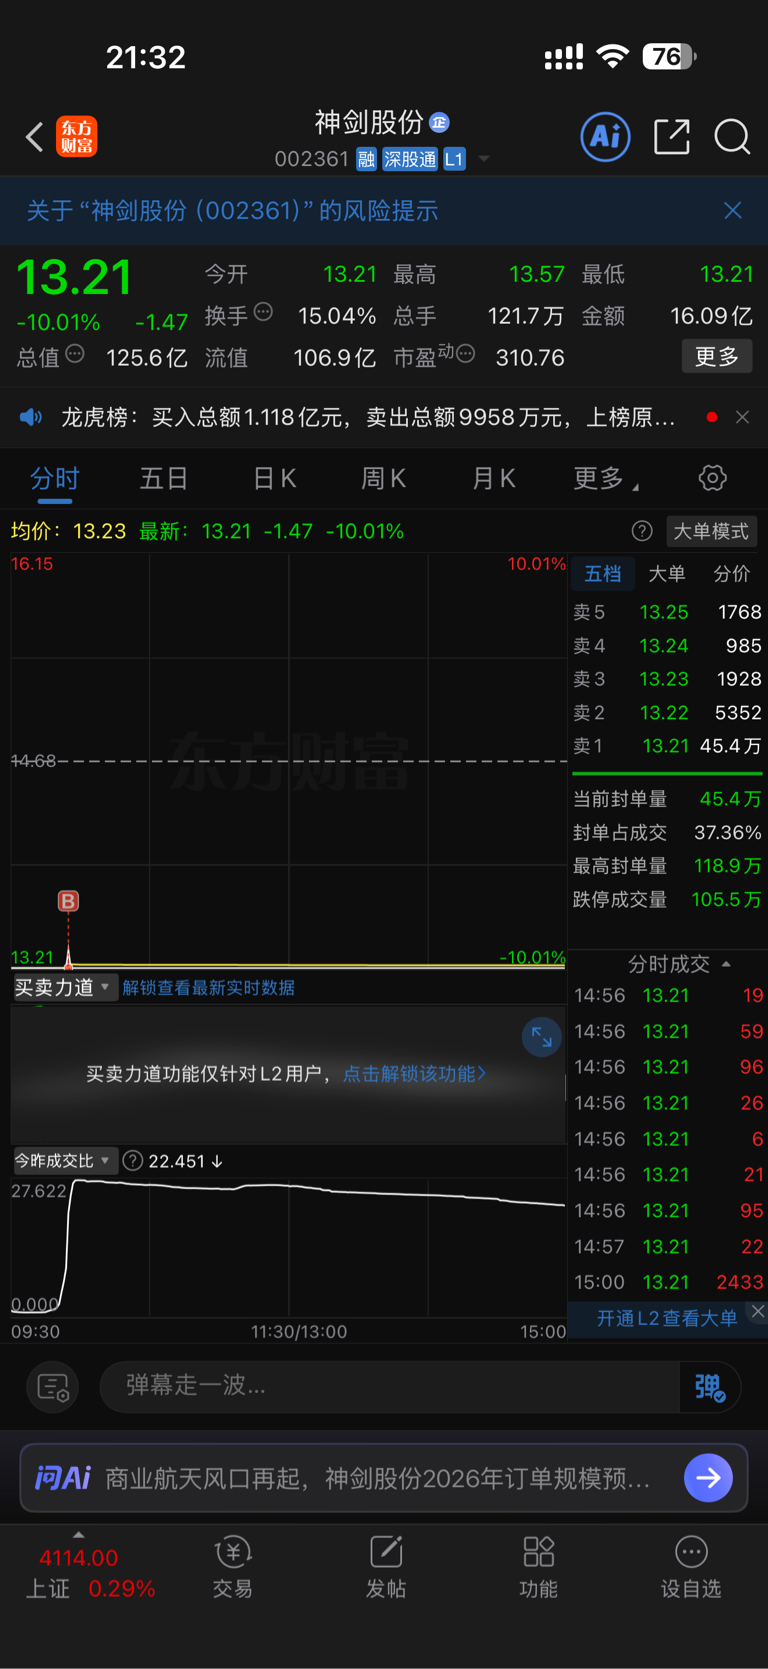This screenshot has height=1669, width=768.
Task: Tap the red B marker on chart
Action: click(x=68, y=901)
